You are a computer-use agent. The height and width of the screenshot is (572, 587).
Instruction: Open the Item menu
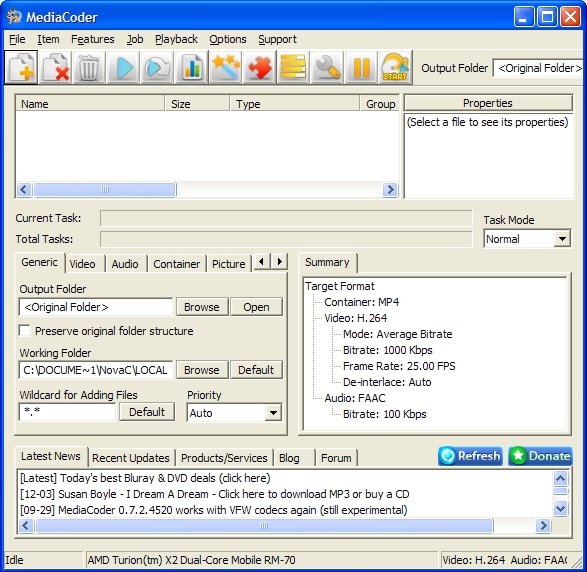(48, 39)
